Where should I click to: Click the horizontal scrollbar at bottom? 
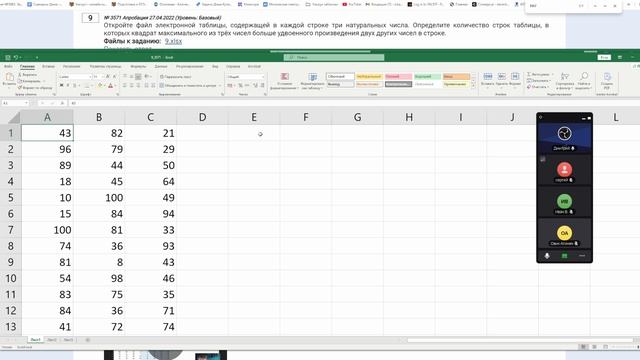(x=520, y=340)
